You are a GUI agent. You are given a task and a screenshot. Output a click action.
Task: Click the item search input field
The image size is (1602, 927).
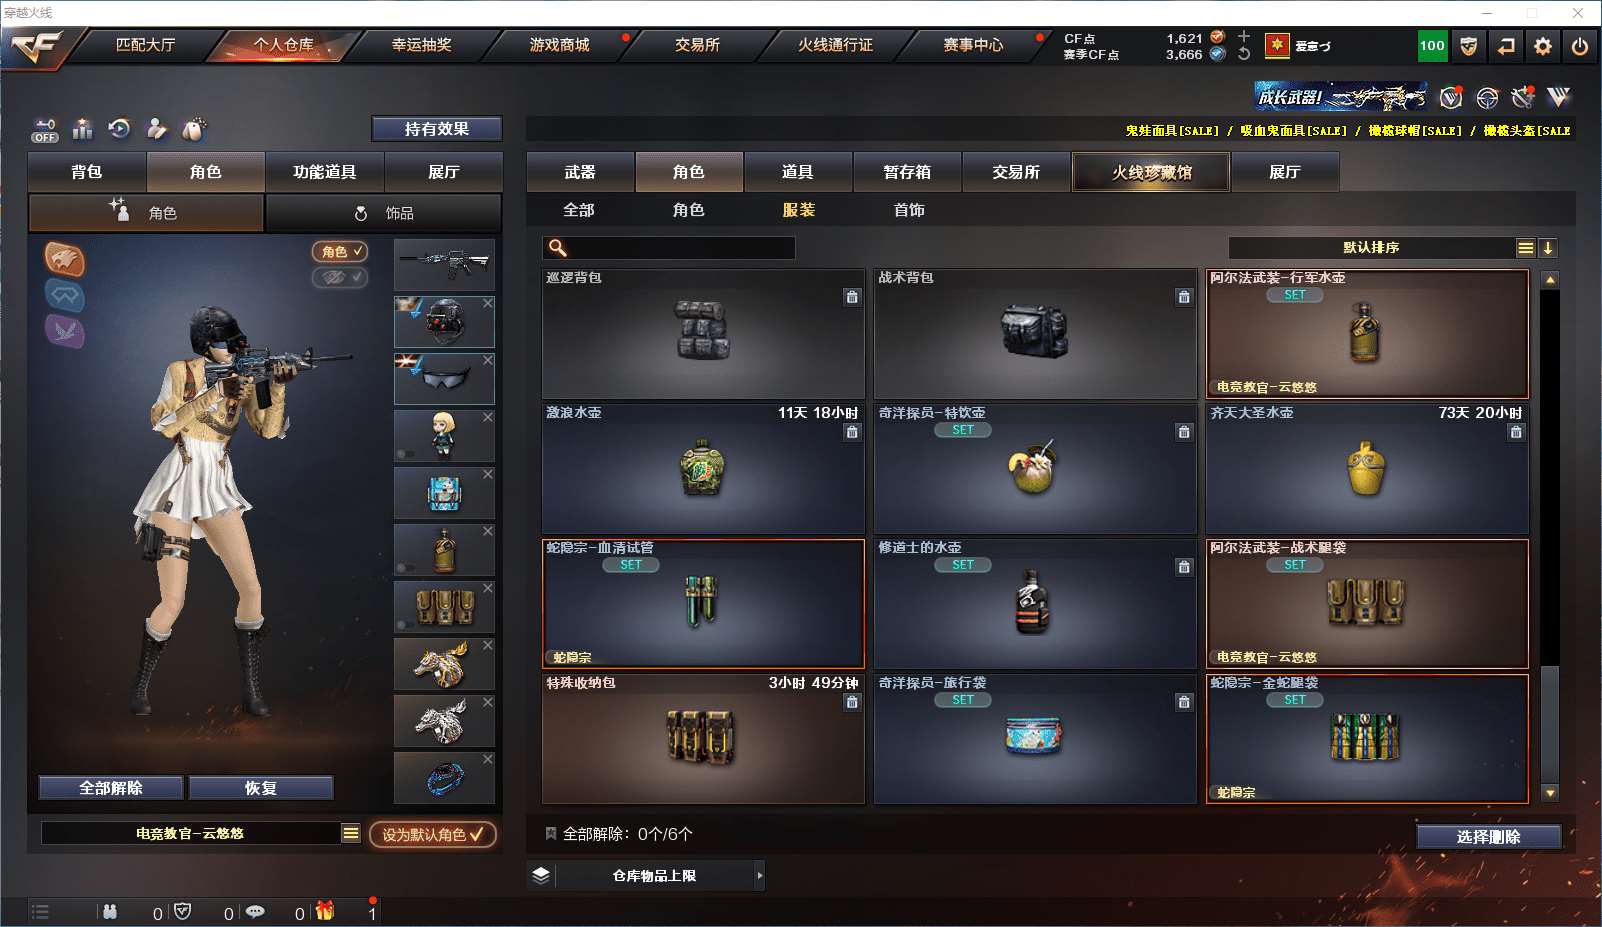pos(669,248)
